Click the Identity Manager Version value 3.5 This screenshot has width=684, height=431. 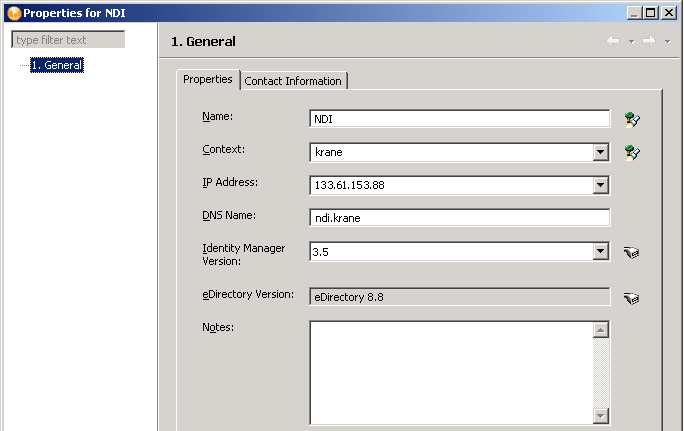321,252
